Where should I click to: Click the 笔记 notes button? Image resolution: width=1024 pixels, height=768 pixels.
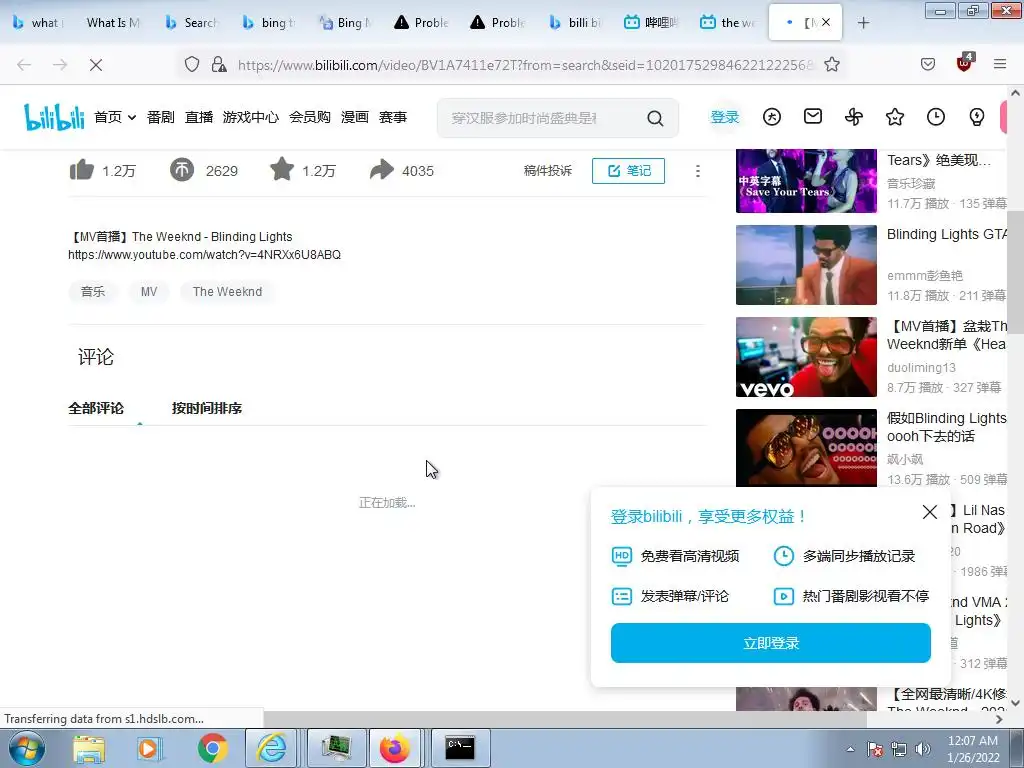coord(628,170)
